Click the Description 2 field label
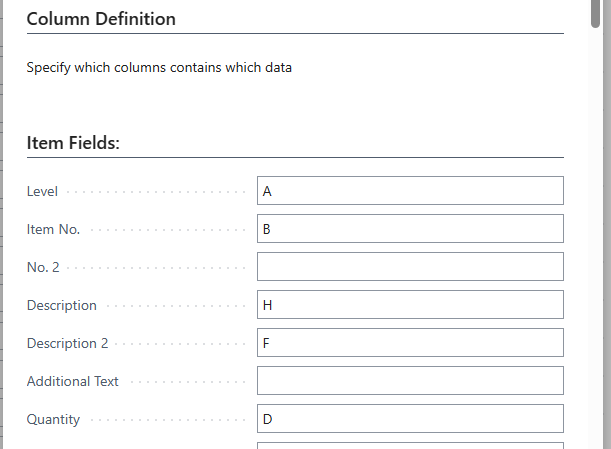Screen dimensions: 611x449 (x=67, y=343)
